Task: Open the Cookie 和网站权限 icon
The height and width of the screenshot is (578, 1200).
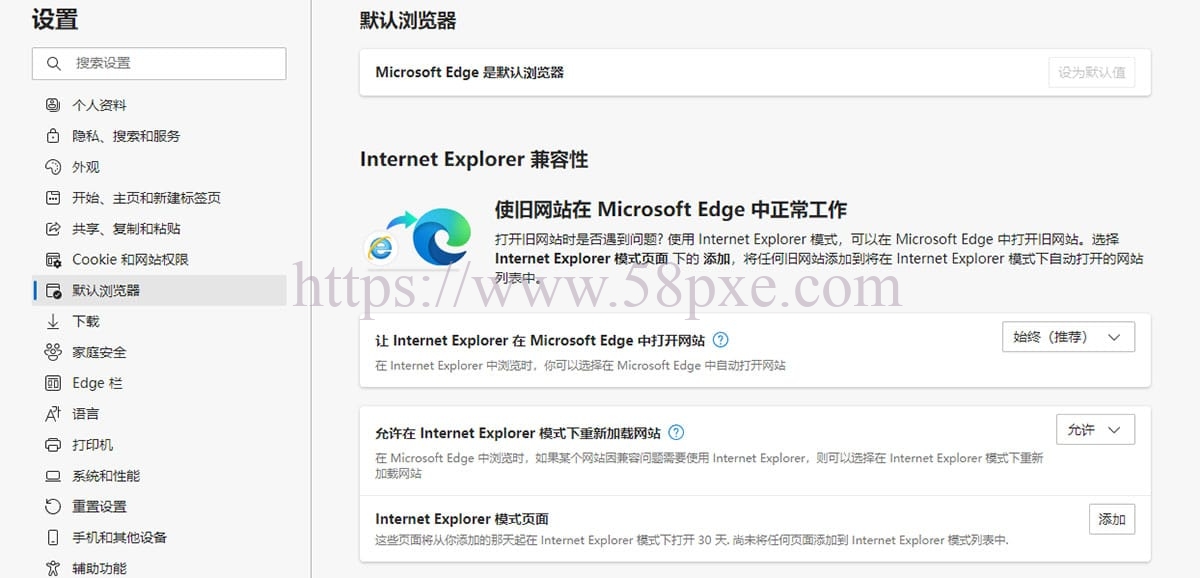Action: point(53,260)
